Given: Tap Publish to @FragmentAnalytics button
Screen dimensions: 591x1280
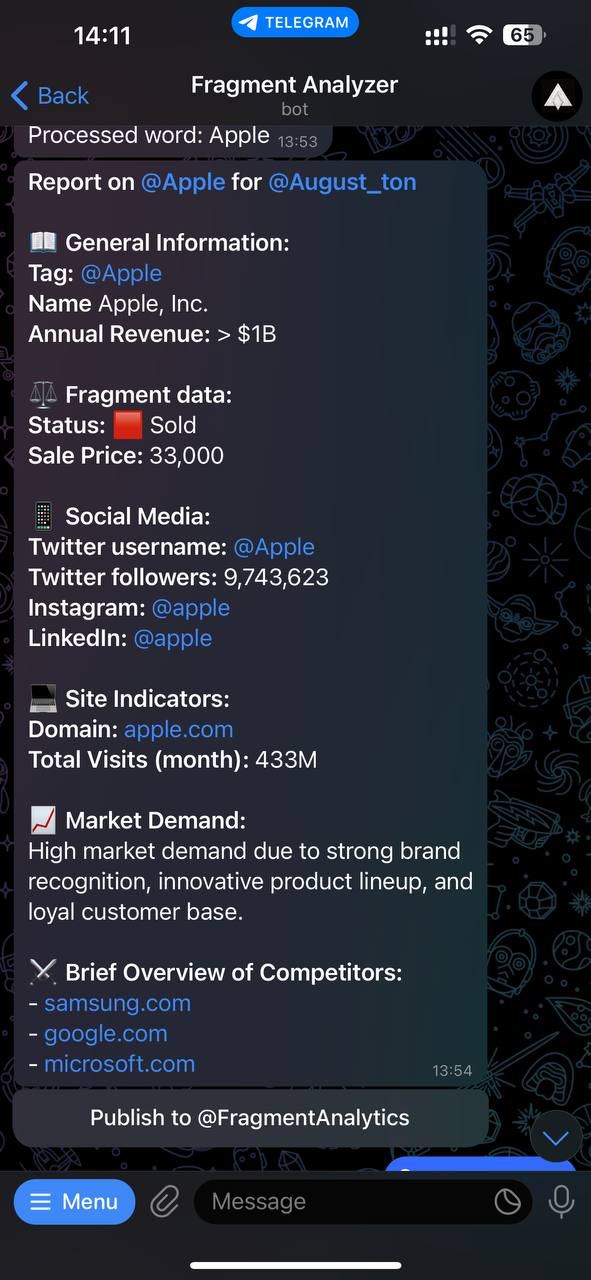Looking at the screenshot, I should pyautogui.click(x=250, y=1118).
